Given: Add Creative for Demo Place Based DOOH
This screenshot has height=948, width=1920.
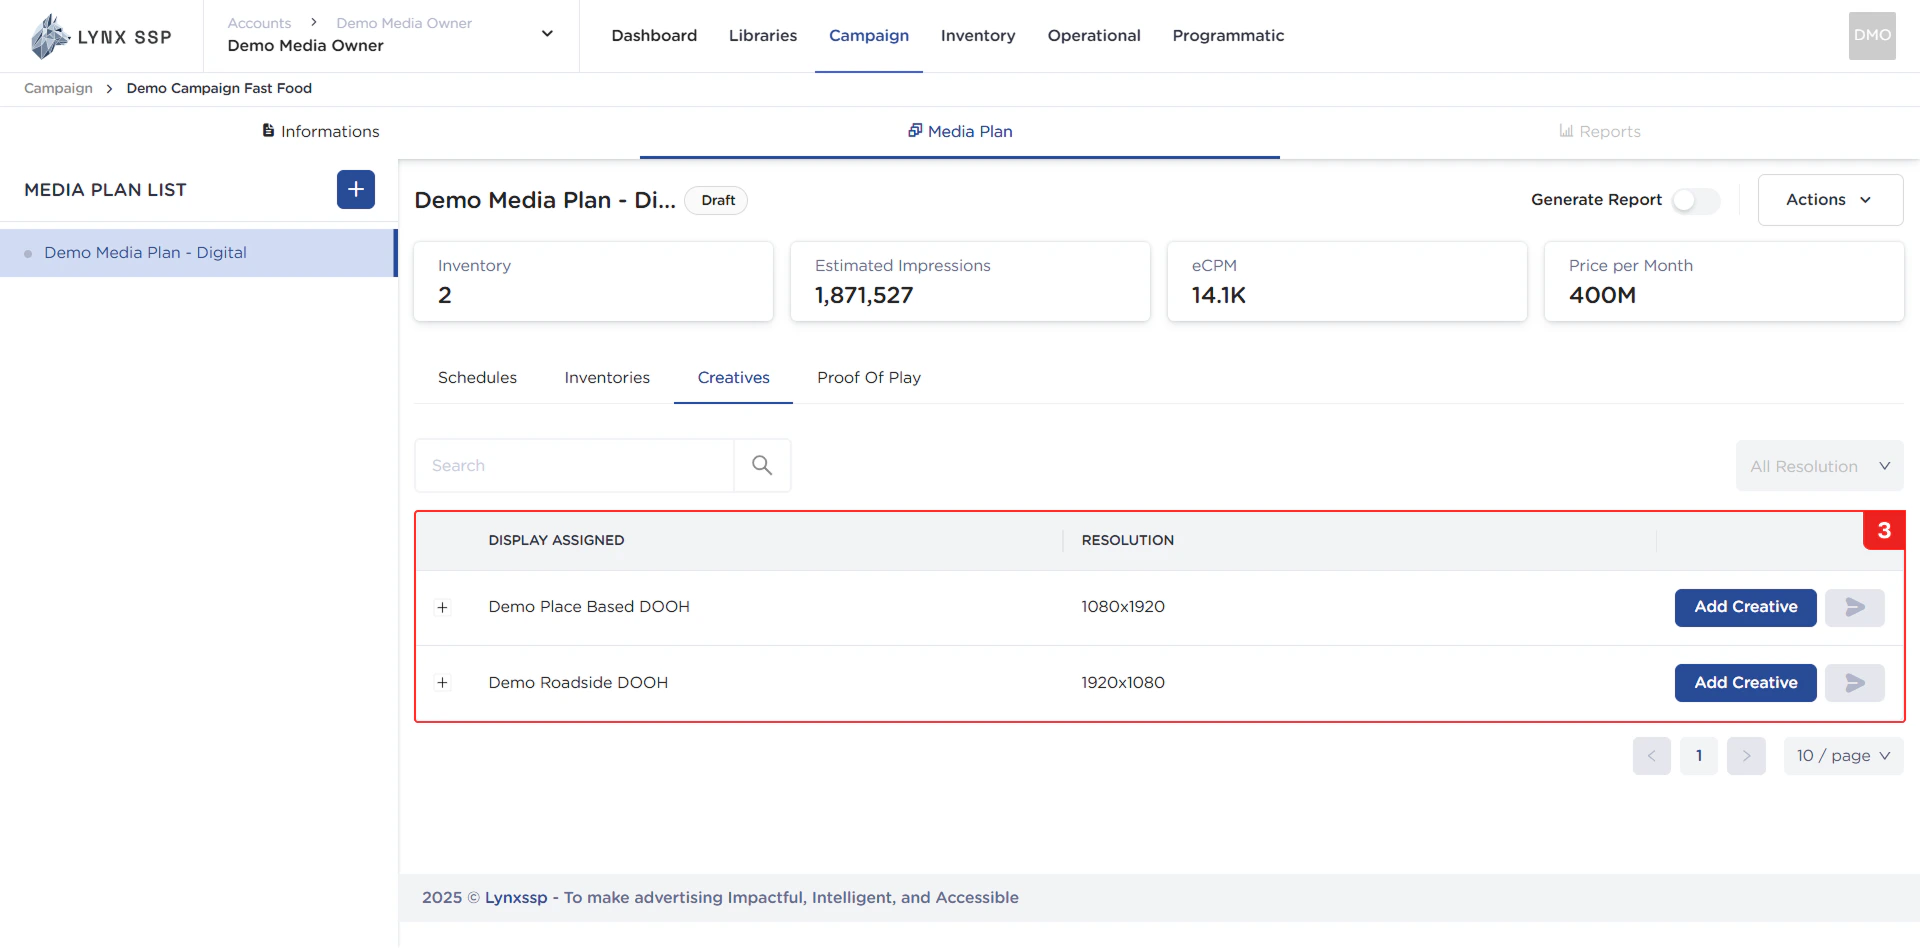Looking at the screenshot, I should [x=1745, y=608].
